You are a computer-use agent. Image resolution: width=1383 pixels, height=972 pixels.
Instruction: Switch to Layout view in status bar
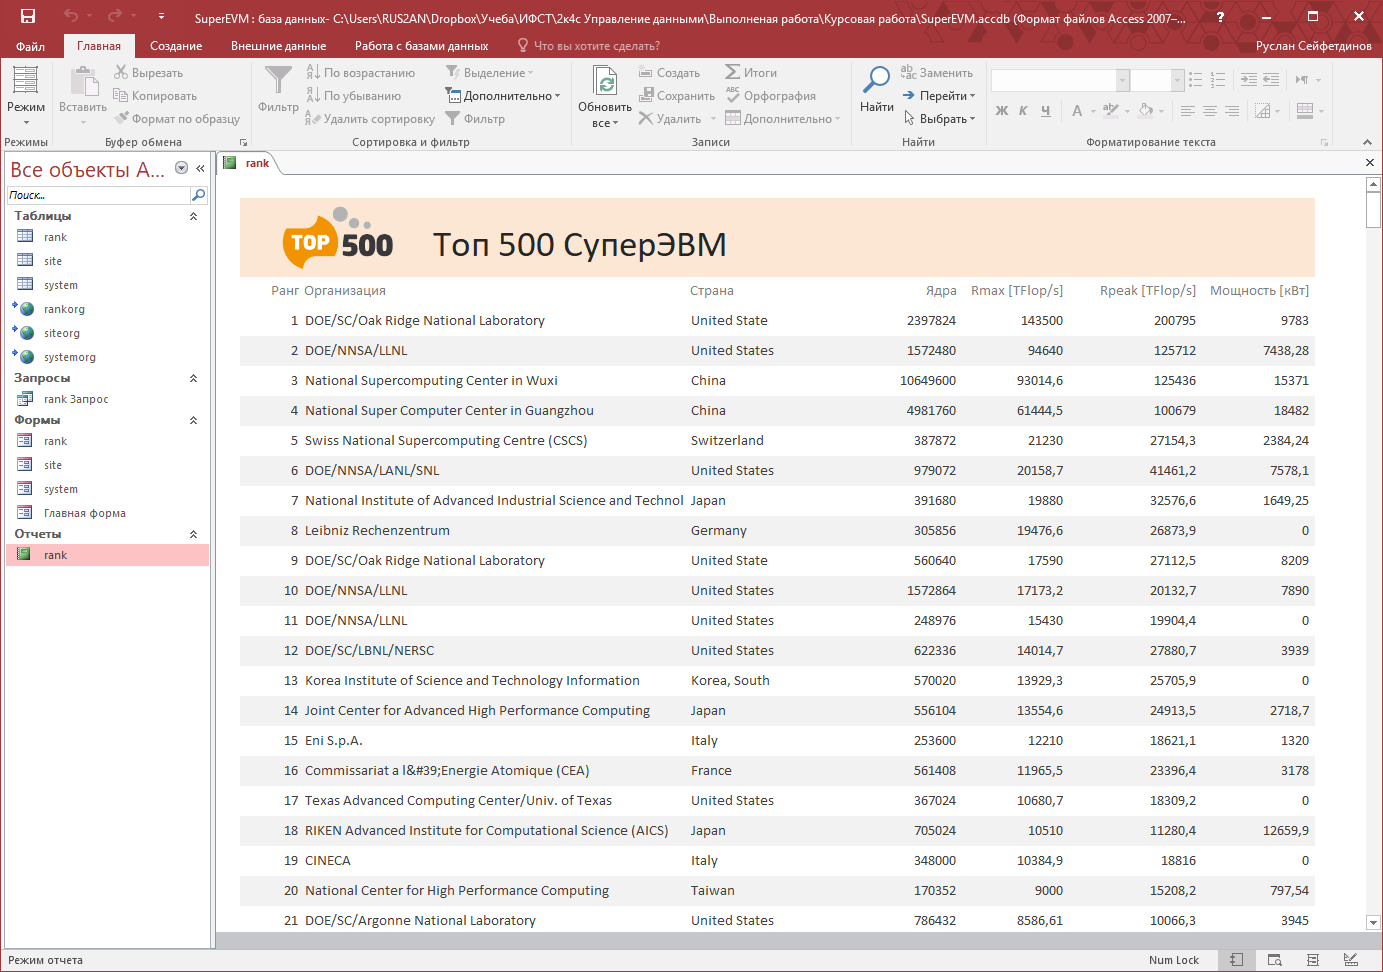[x=1313, y=960]
